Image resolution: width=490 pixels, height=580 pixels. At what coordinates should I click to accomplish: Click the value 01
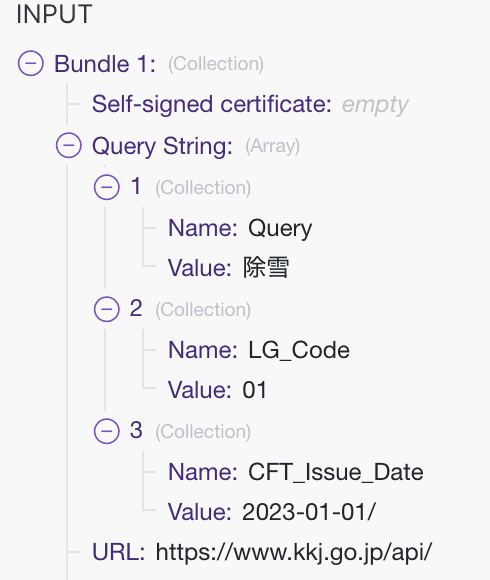[254, 390]
